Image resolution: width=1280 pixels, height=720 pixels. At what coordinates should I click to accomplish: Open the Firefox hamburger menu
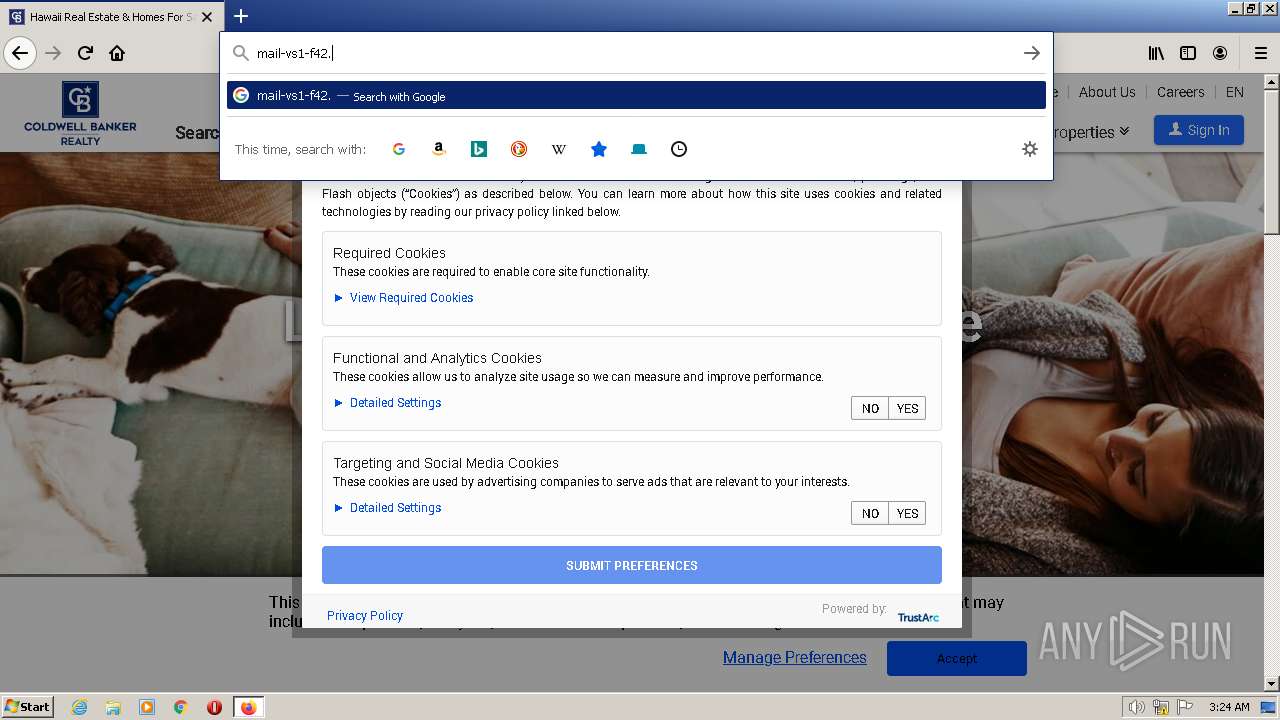point(1260,53)
